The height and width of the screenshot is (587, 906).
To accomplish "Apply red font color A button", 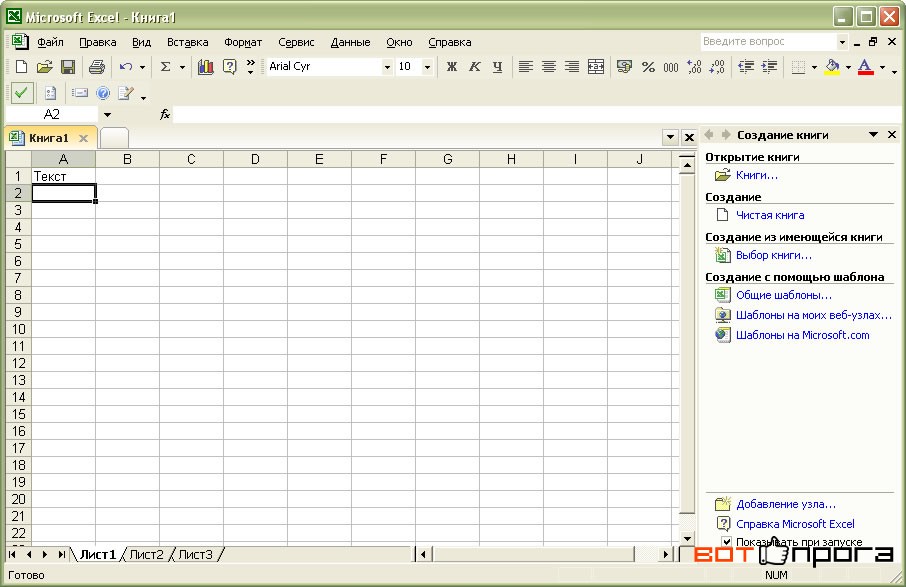I will pyautogui.click(x=865, y=66).
